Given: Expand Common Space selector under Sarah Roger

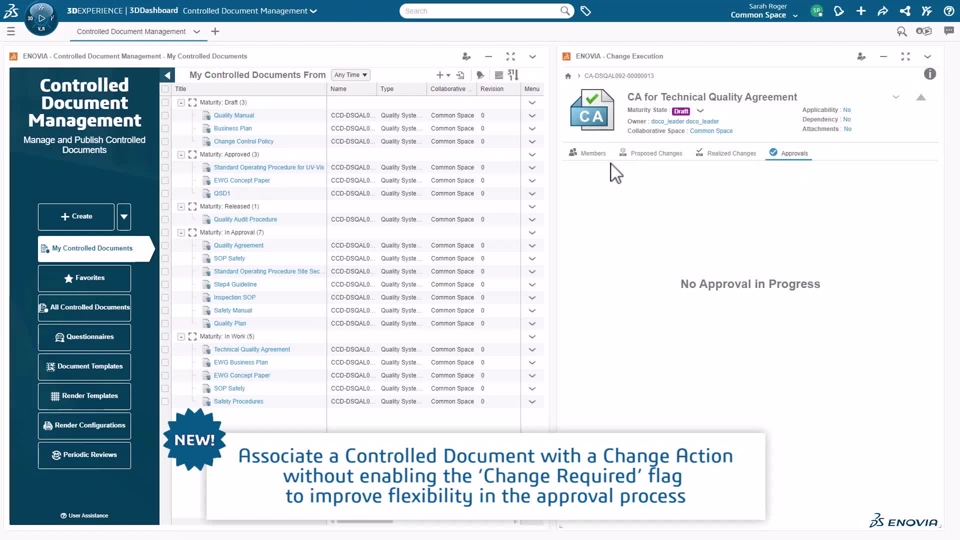Looking at the screenshot, I should [x=795, y=15].
